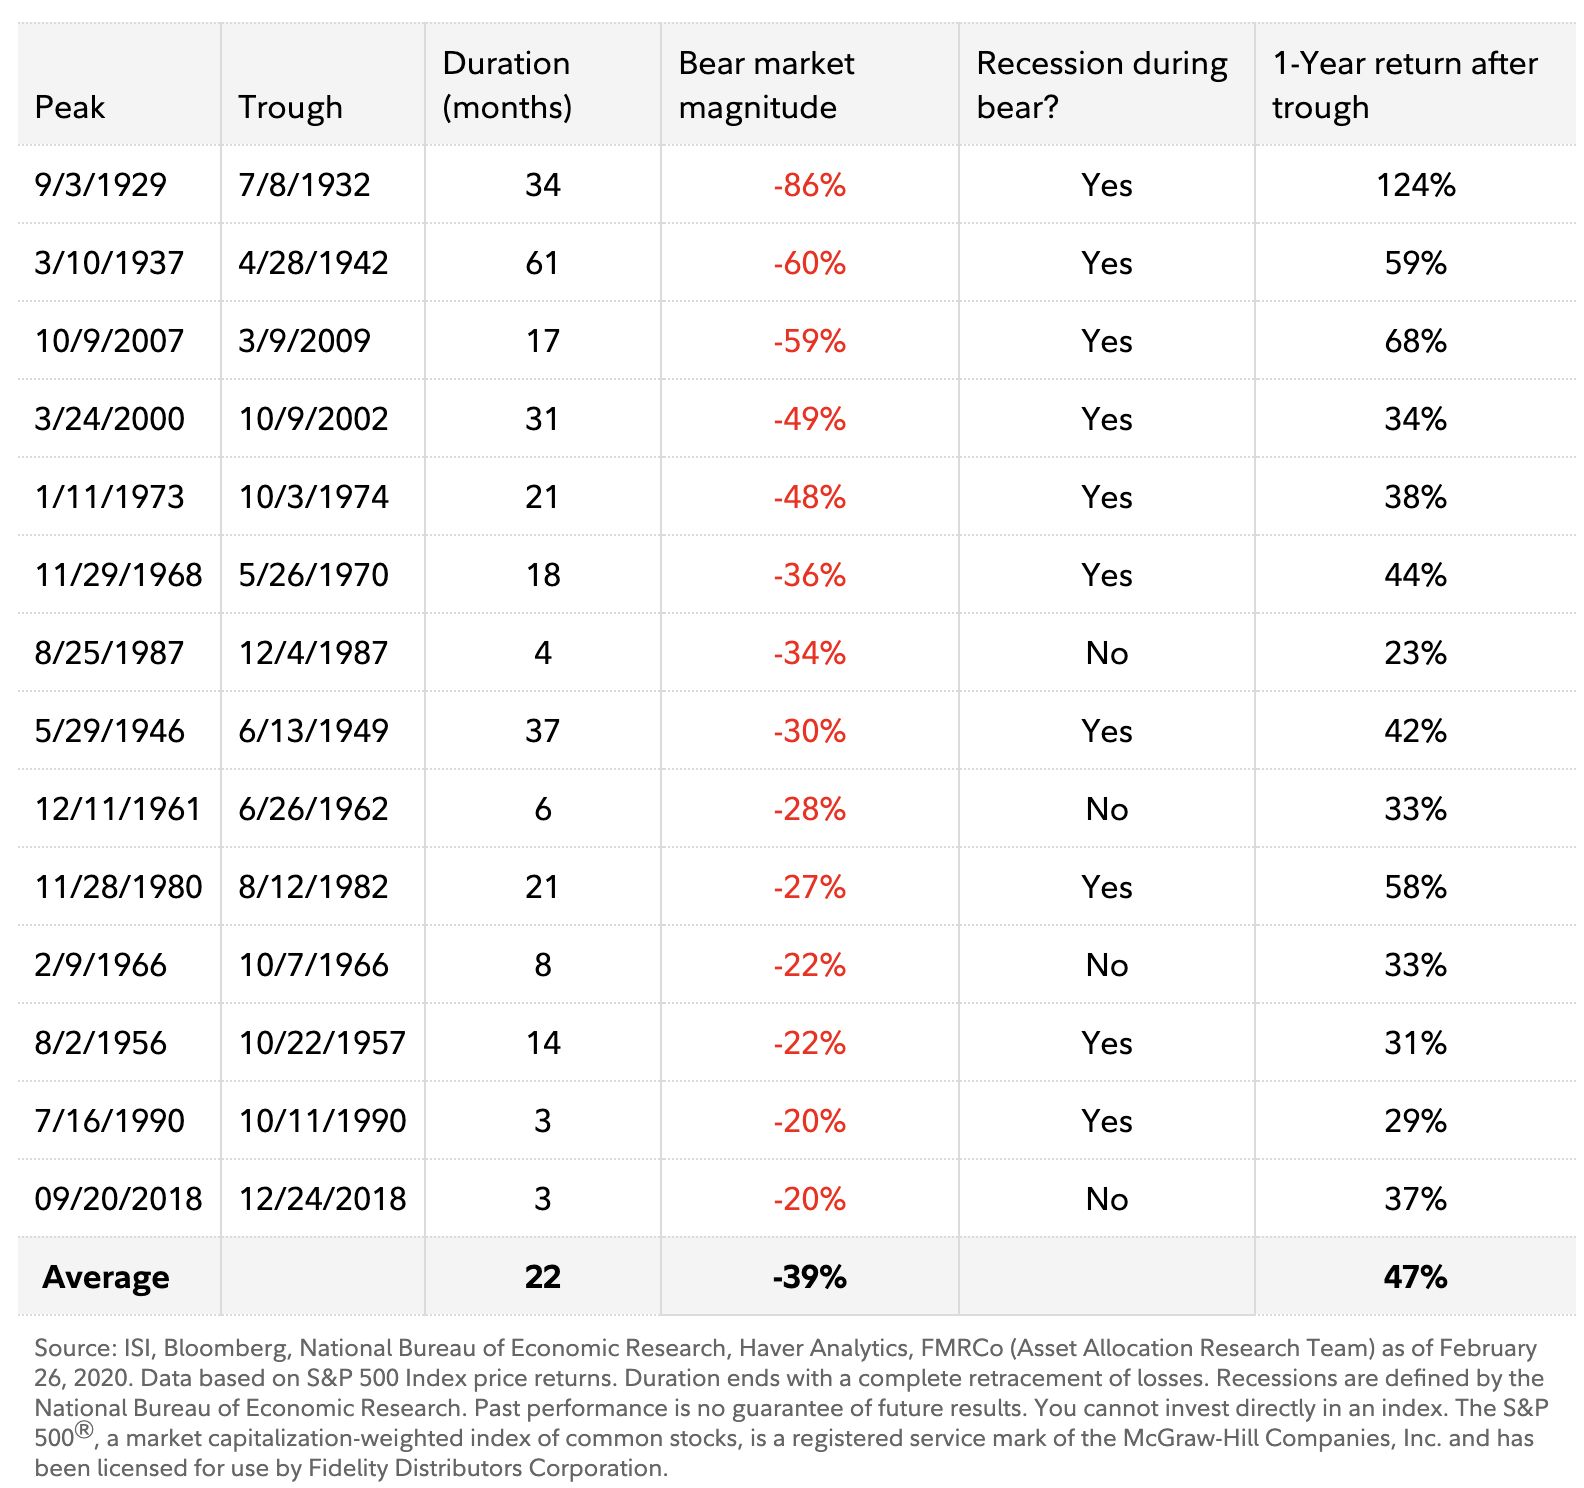1584x1488 pixels.
Task: Select the Duration (months) header
Action: (x=507, y=85)
